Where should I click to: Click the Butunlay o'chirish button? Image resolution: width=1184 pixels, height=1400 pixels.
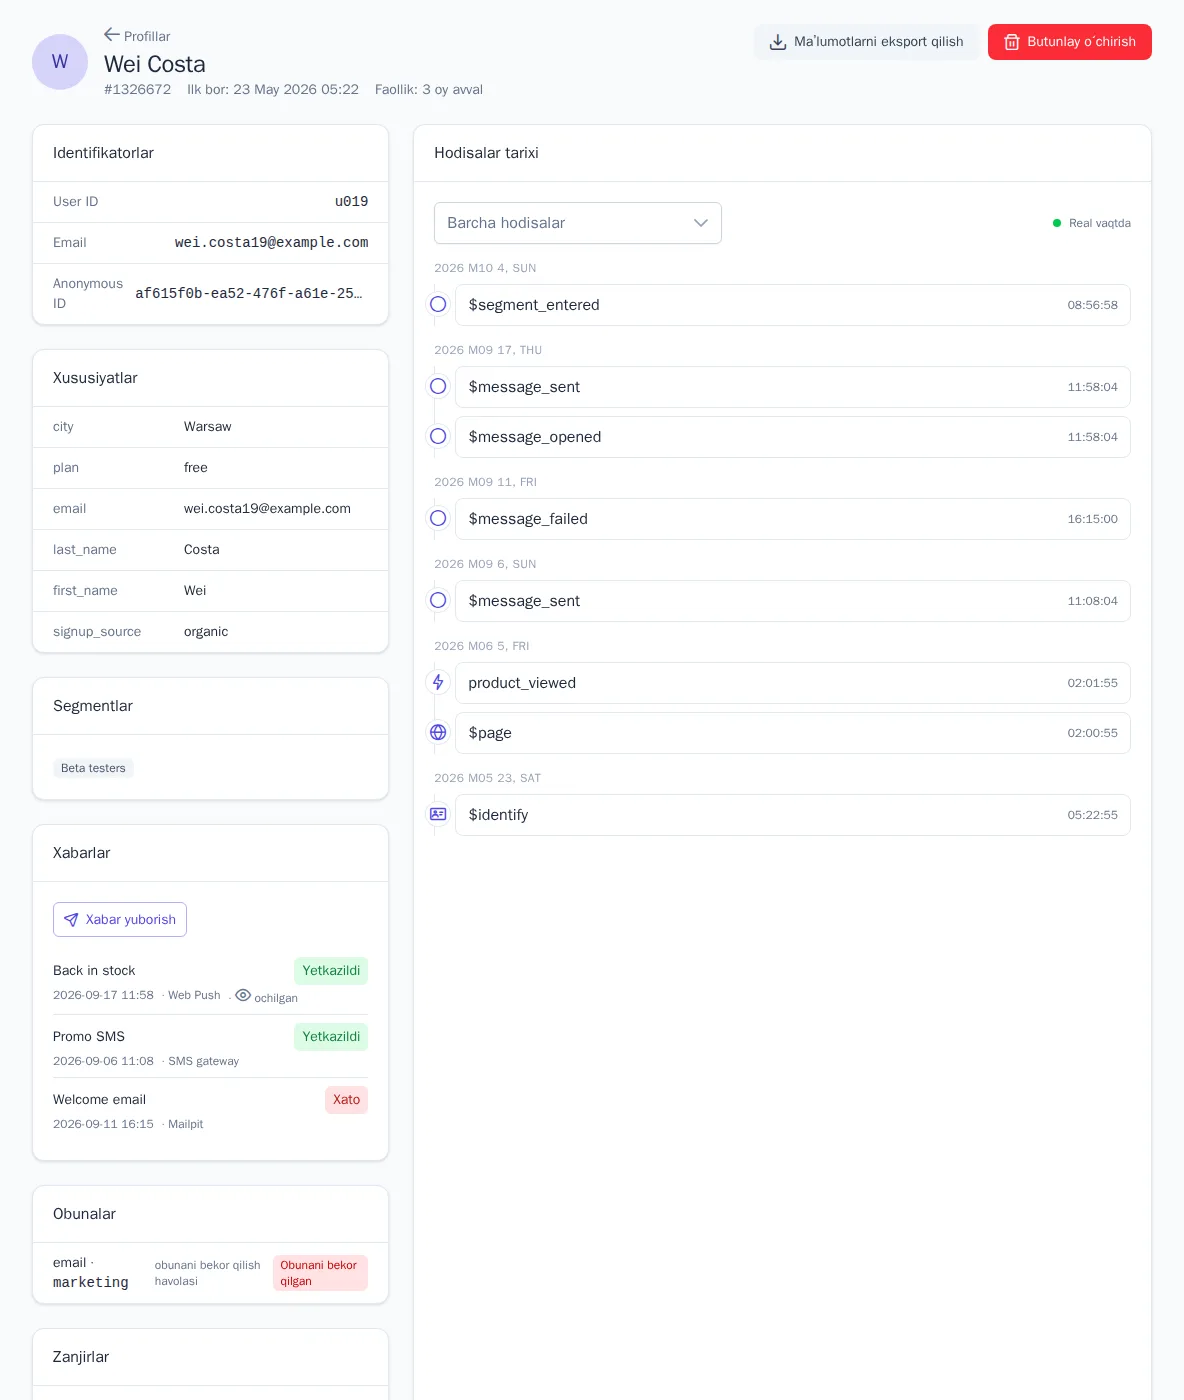tap(1070, 42)
